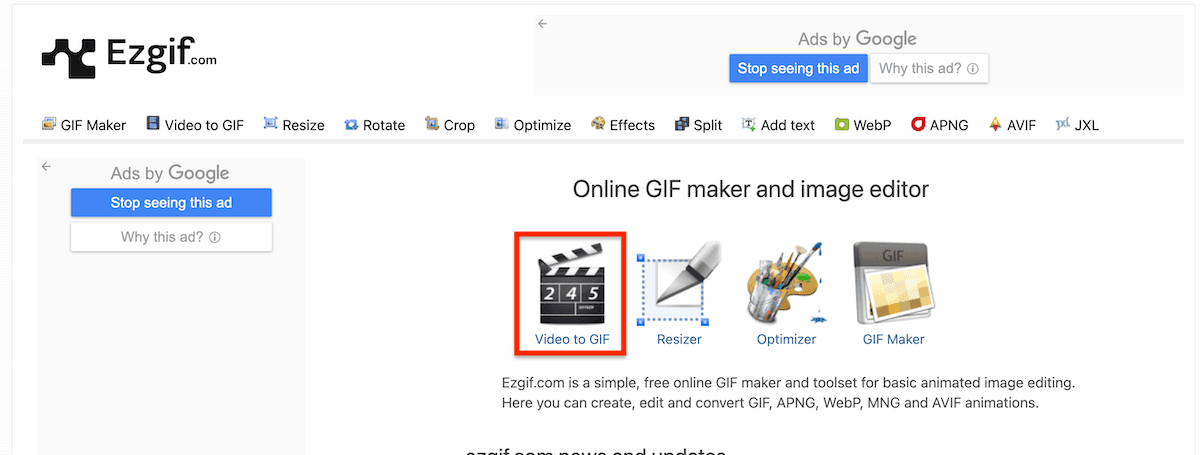Viewport: 1200px width, 455px height.
Task: Click the back arrow in left sidebar ad
Action: click(x=46, y=167)
